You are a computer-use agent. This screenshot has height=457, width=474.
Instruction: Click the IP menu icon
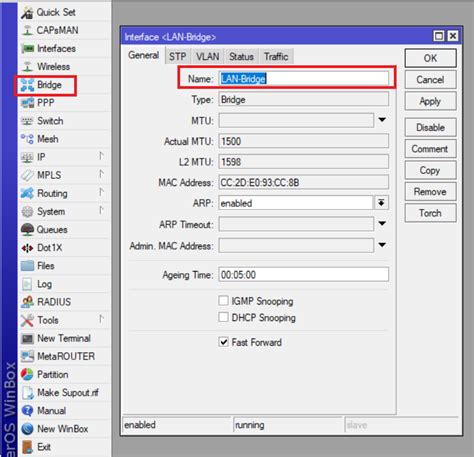click(27, 157)
